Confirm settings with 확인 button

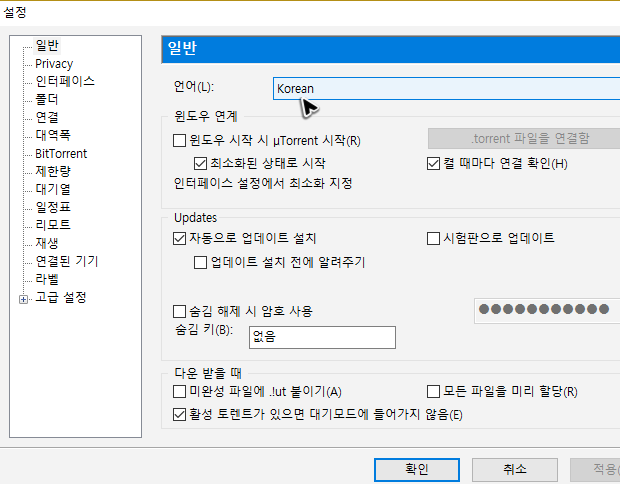pyautogui.click(x=417, y=470)
